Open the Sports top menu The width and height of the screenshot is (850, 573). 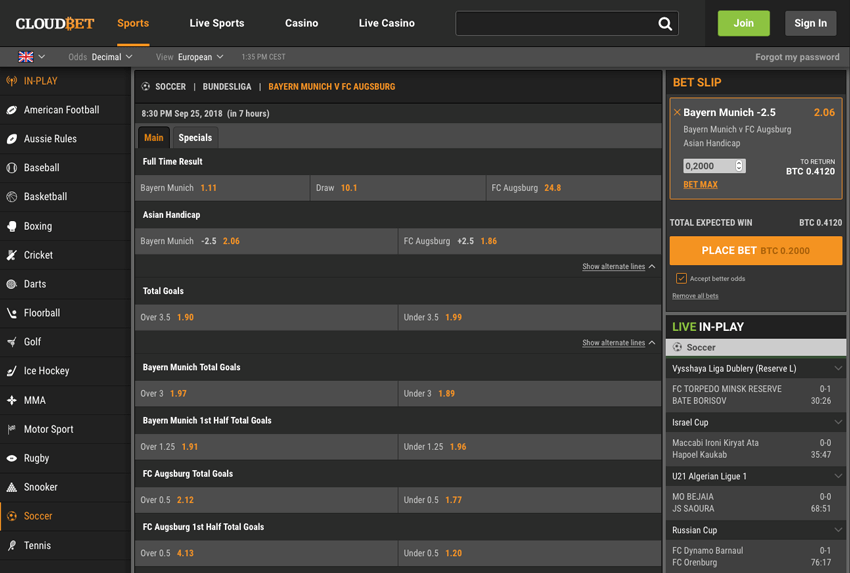(133, 23)
